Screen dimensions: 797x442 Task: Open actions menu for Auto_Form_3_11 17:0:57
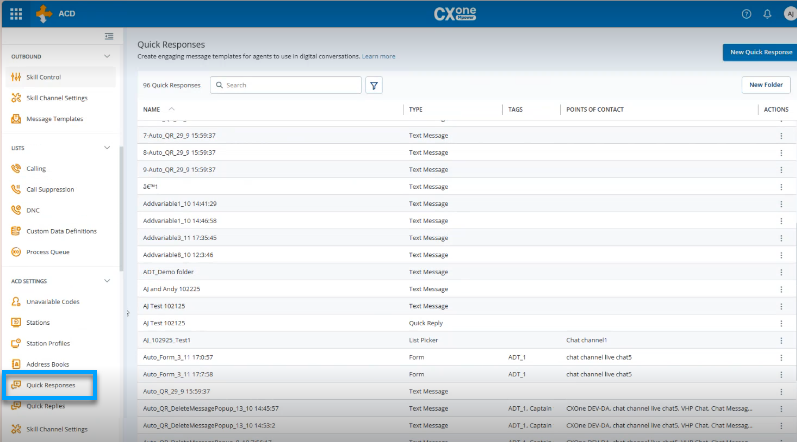[781, 356]
